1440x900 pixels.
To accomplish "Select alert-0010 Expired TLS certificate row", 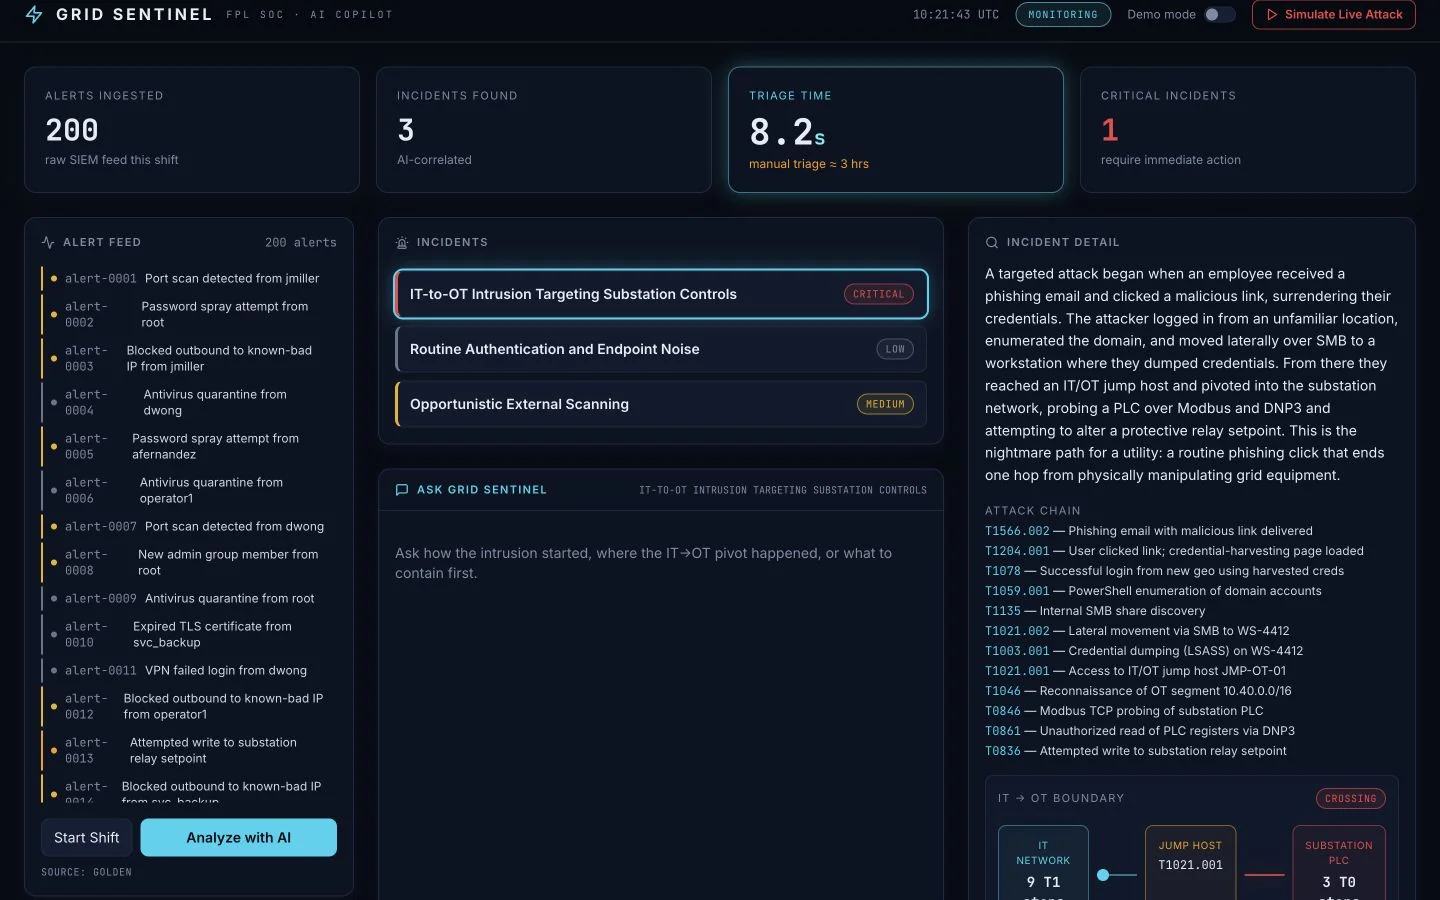I will 189,635.
